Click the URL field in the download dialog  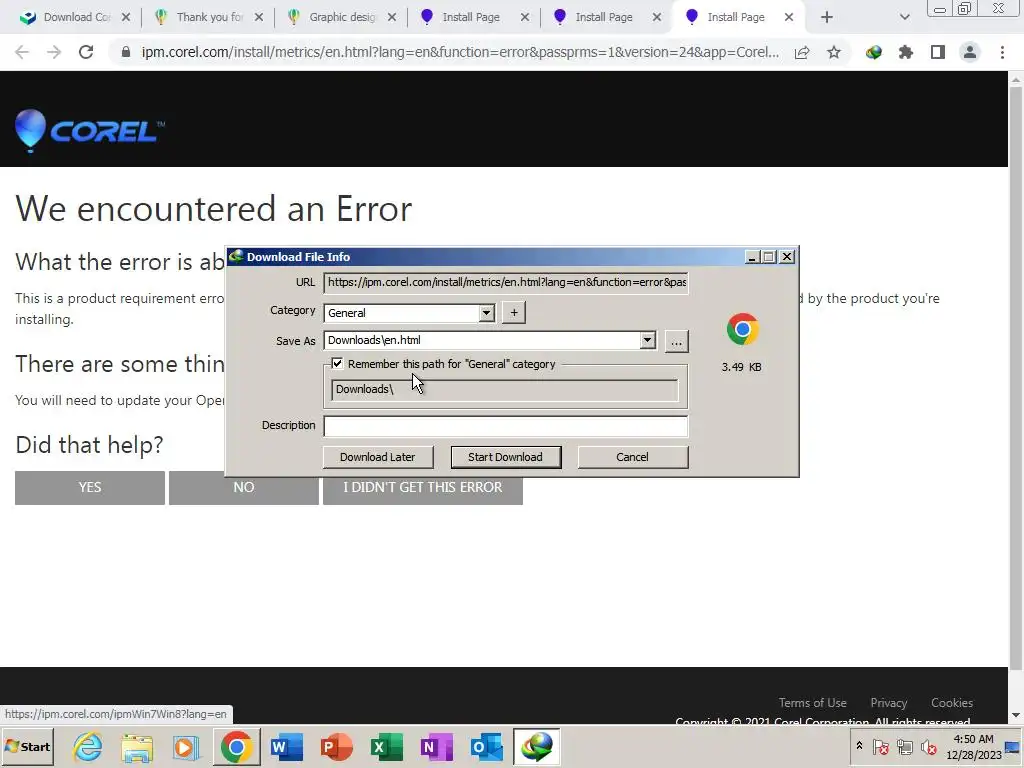click(505, 283)
